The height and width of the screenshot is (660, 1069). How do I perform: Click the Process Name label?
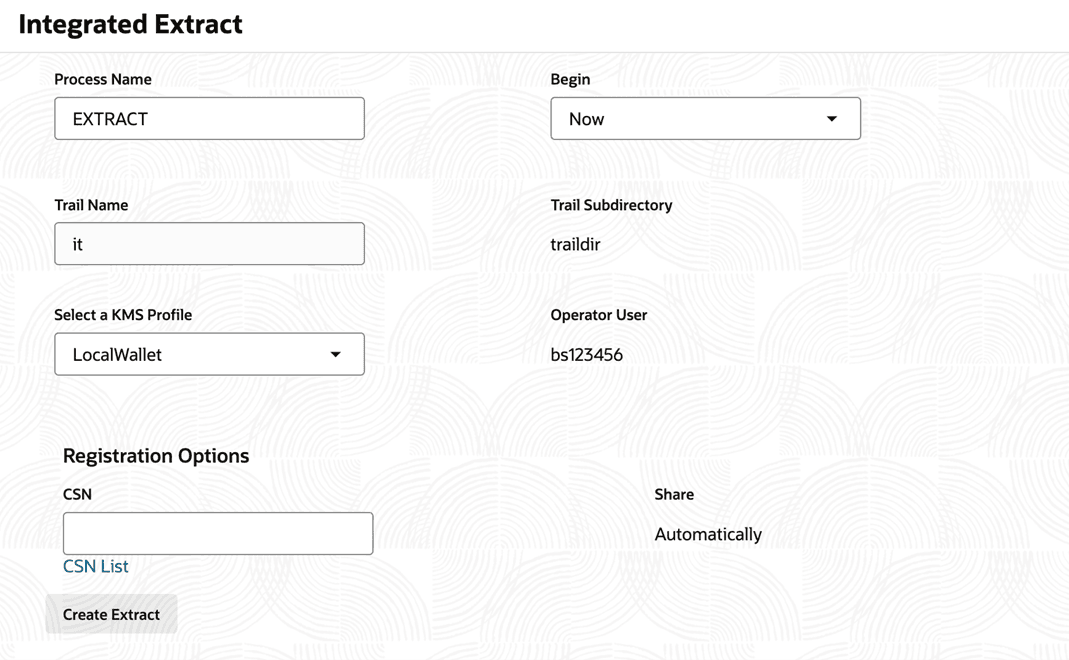[x=103, y=79]
